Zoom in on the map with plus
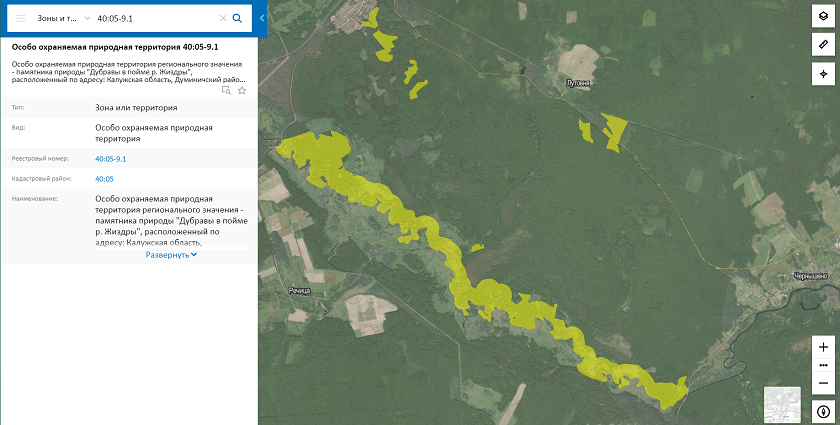This screenshot has height=425, width=840. coord(823,347)
